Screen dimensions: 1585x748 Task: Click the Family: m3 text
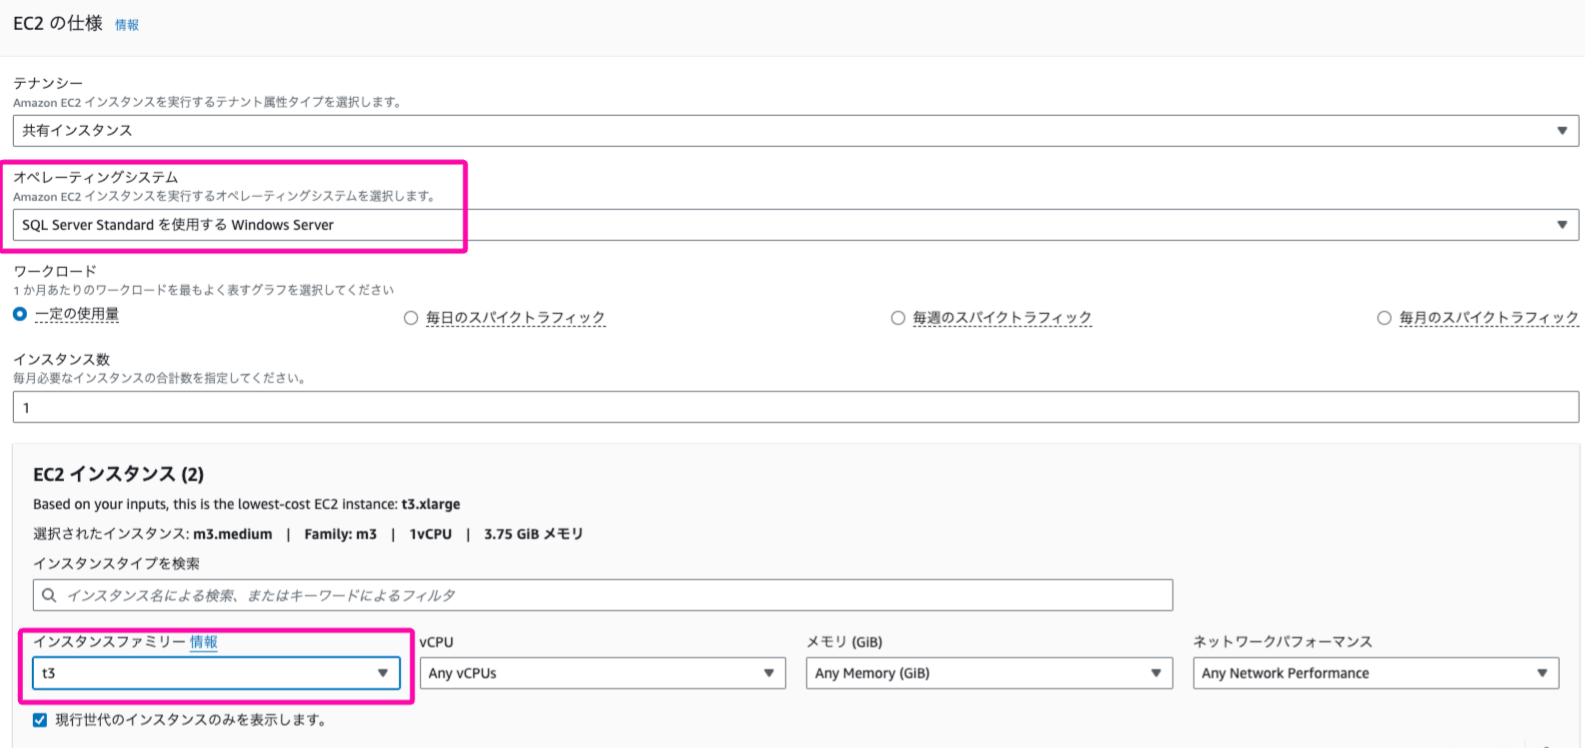point(341,534)
